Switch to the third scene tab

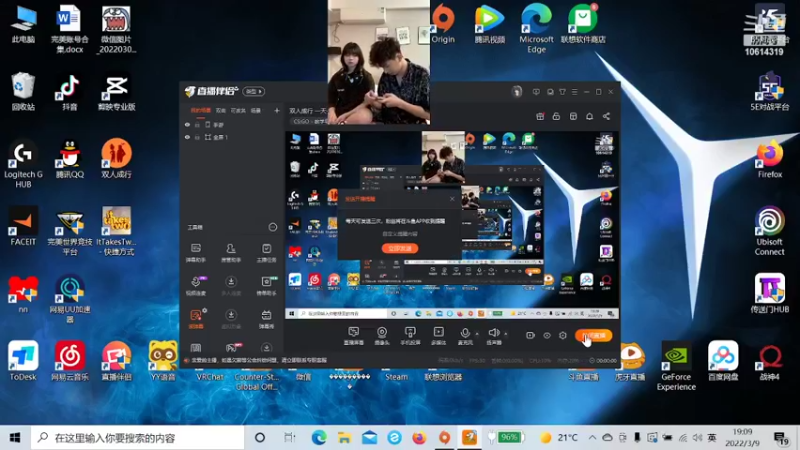pos(238,110)
